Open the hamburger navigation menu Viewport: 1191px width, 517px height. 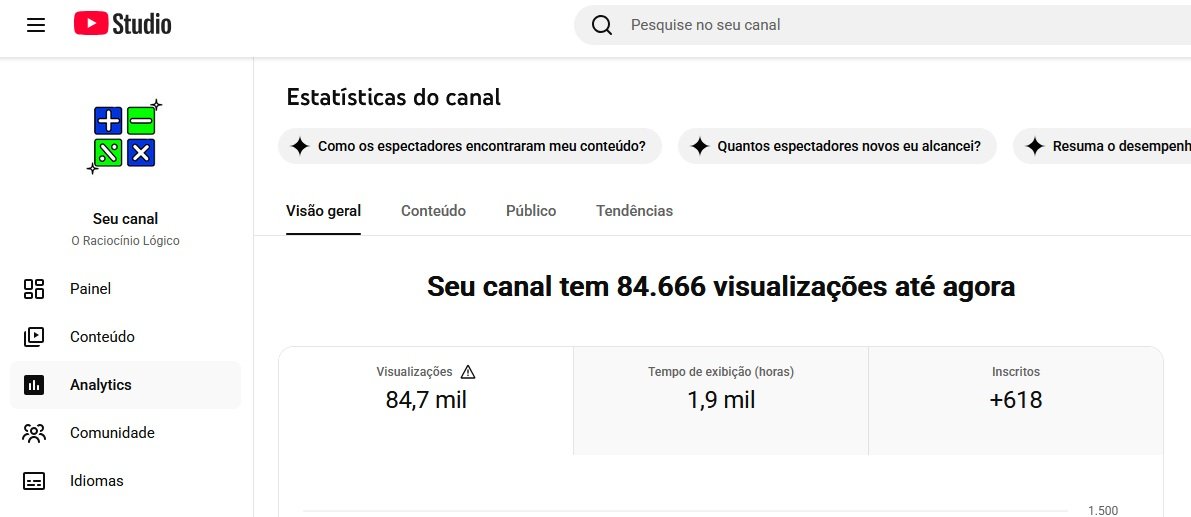36,25
